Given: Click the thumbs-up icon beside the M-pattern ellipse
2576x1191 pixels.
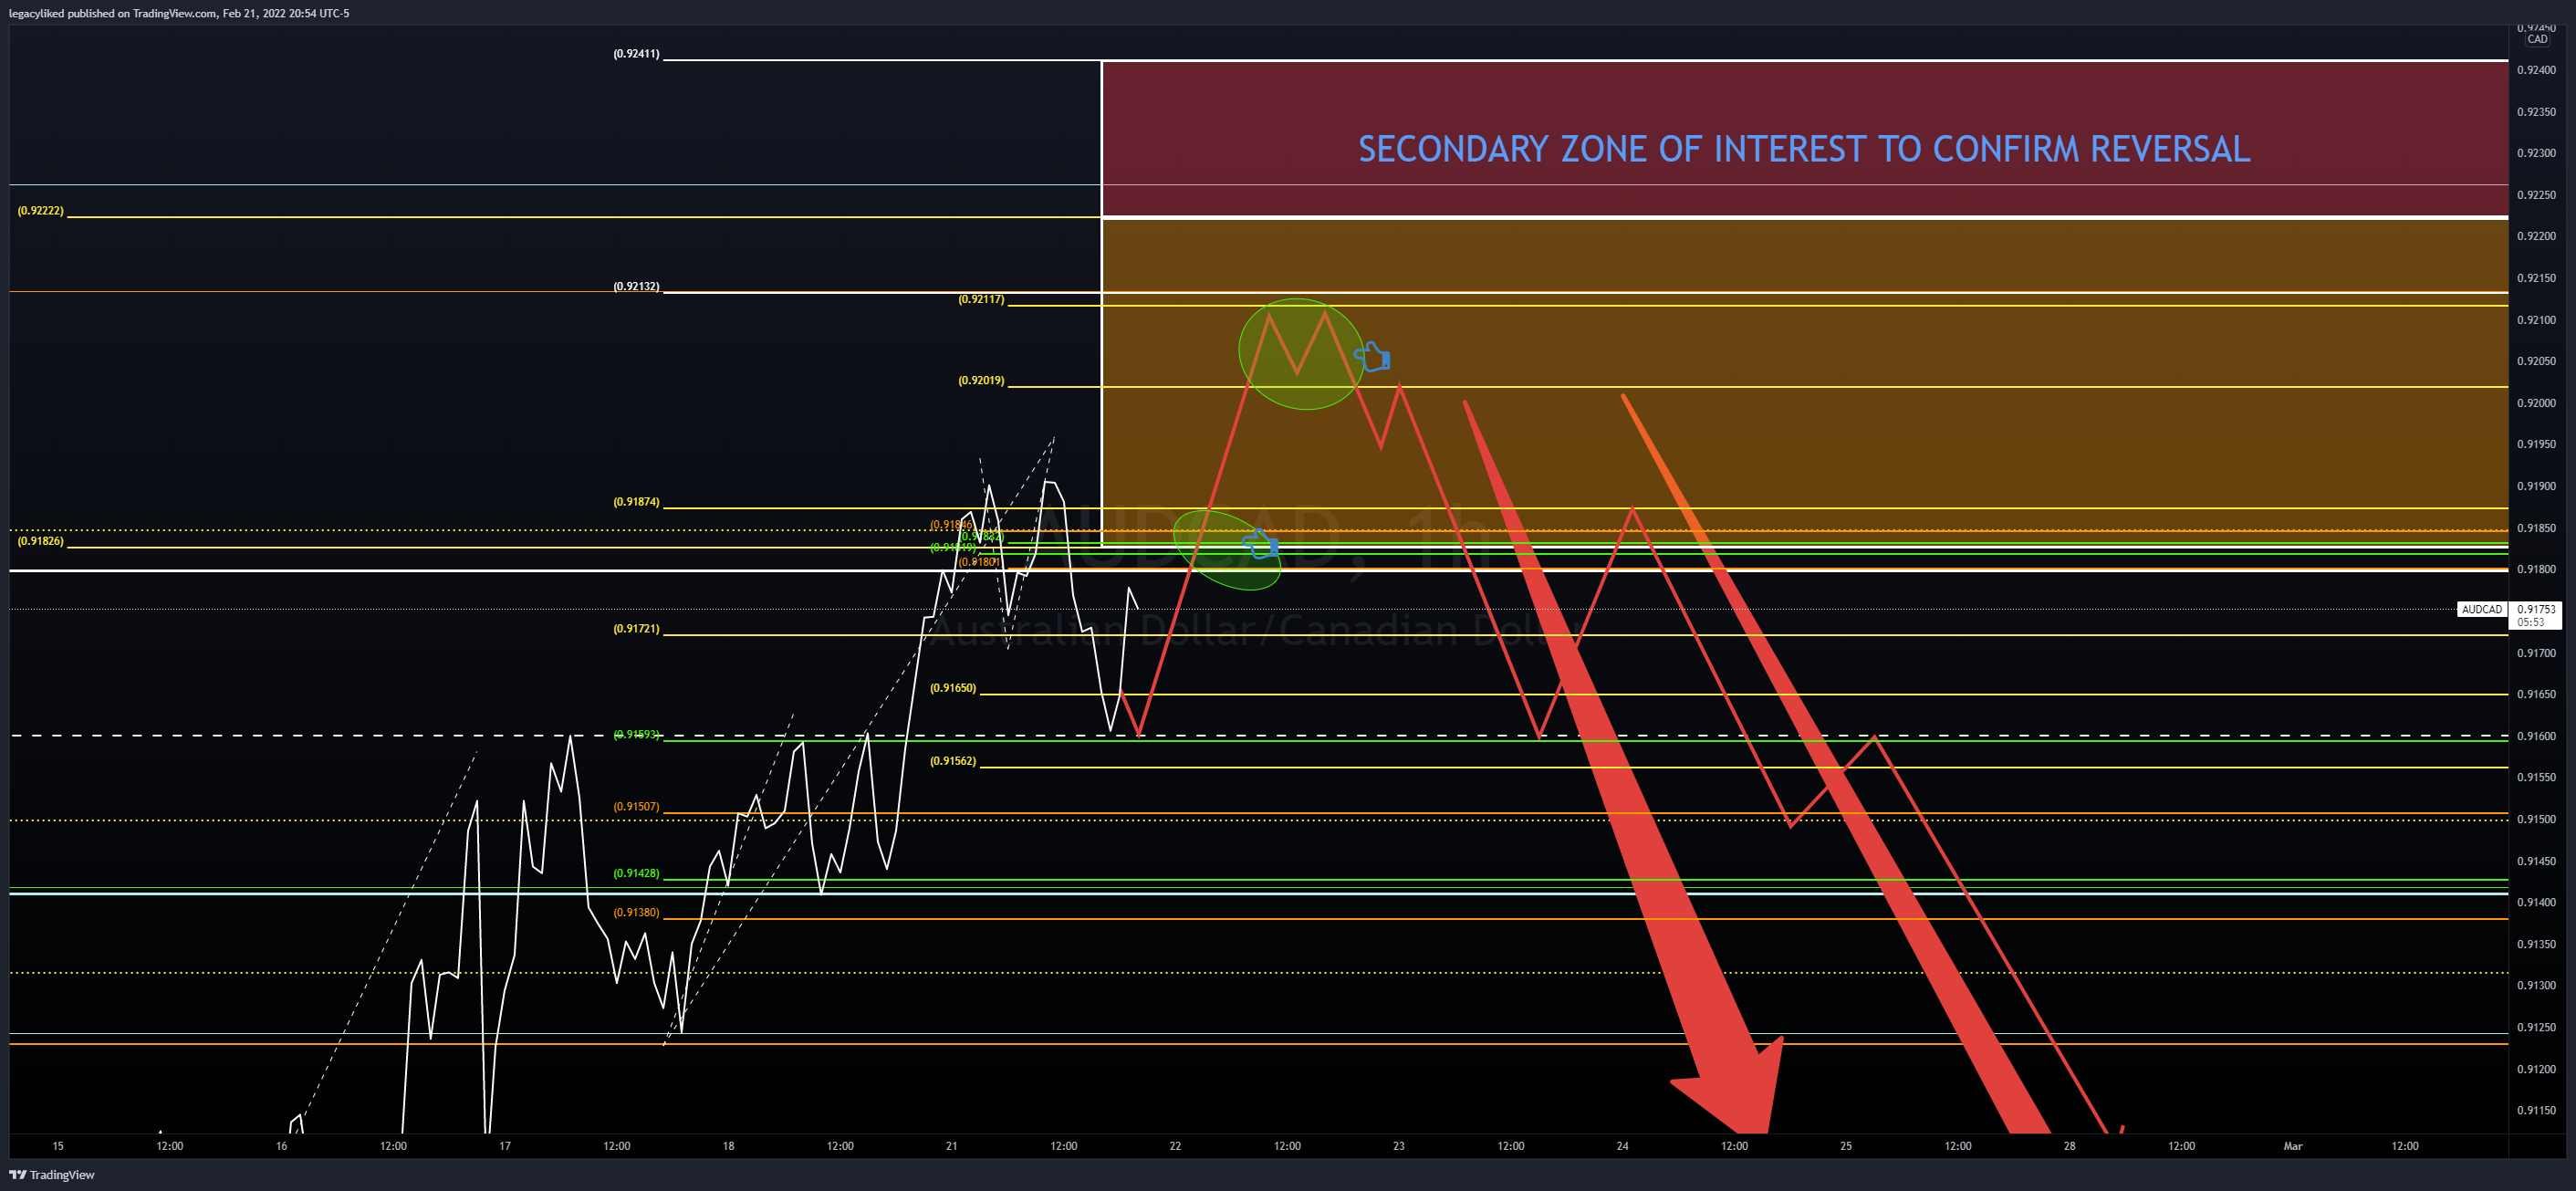Looking at the screenshot, I should pyautogui.click(x=1372, y=356).
